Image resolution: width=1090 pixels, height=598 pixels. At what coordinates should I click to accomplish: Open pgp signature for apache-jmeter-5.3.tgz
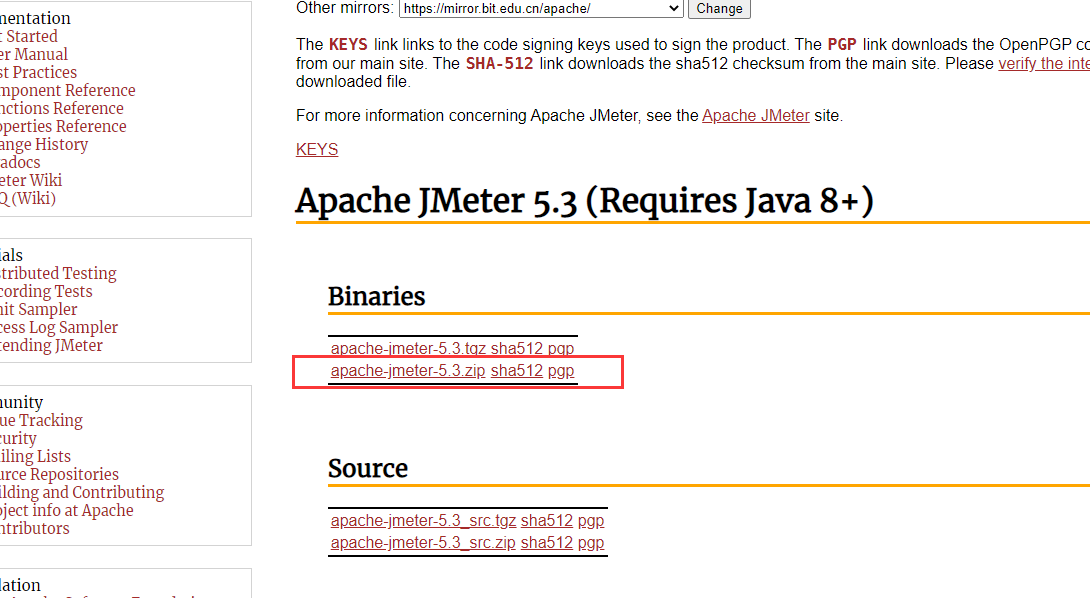(561, 348)
